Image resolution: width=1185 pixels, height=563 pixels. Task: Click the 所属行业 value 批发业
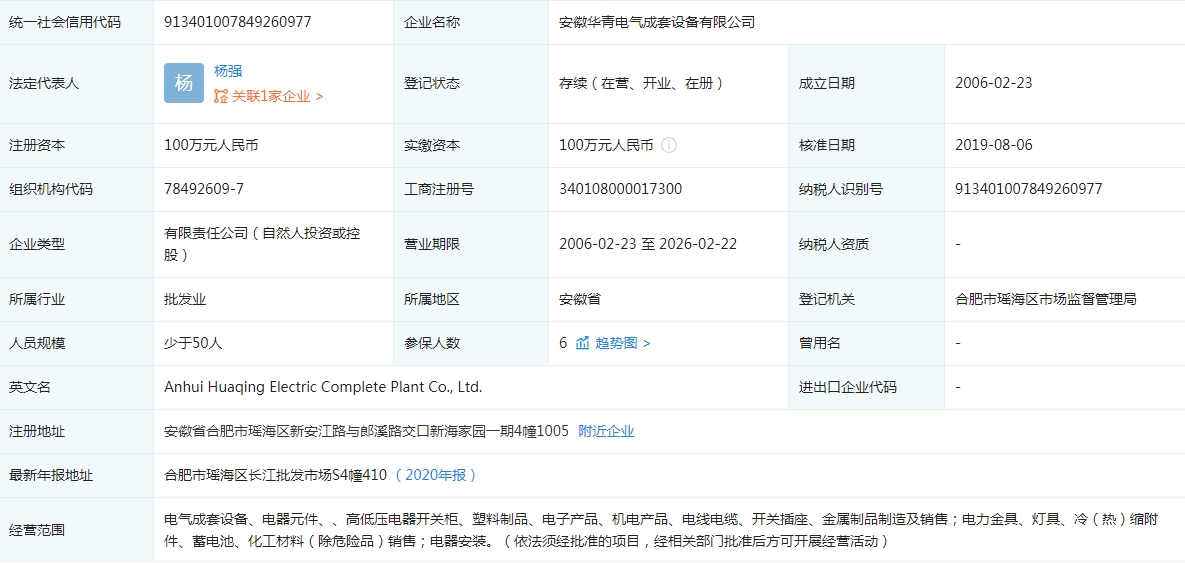click(185, 299)
